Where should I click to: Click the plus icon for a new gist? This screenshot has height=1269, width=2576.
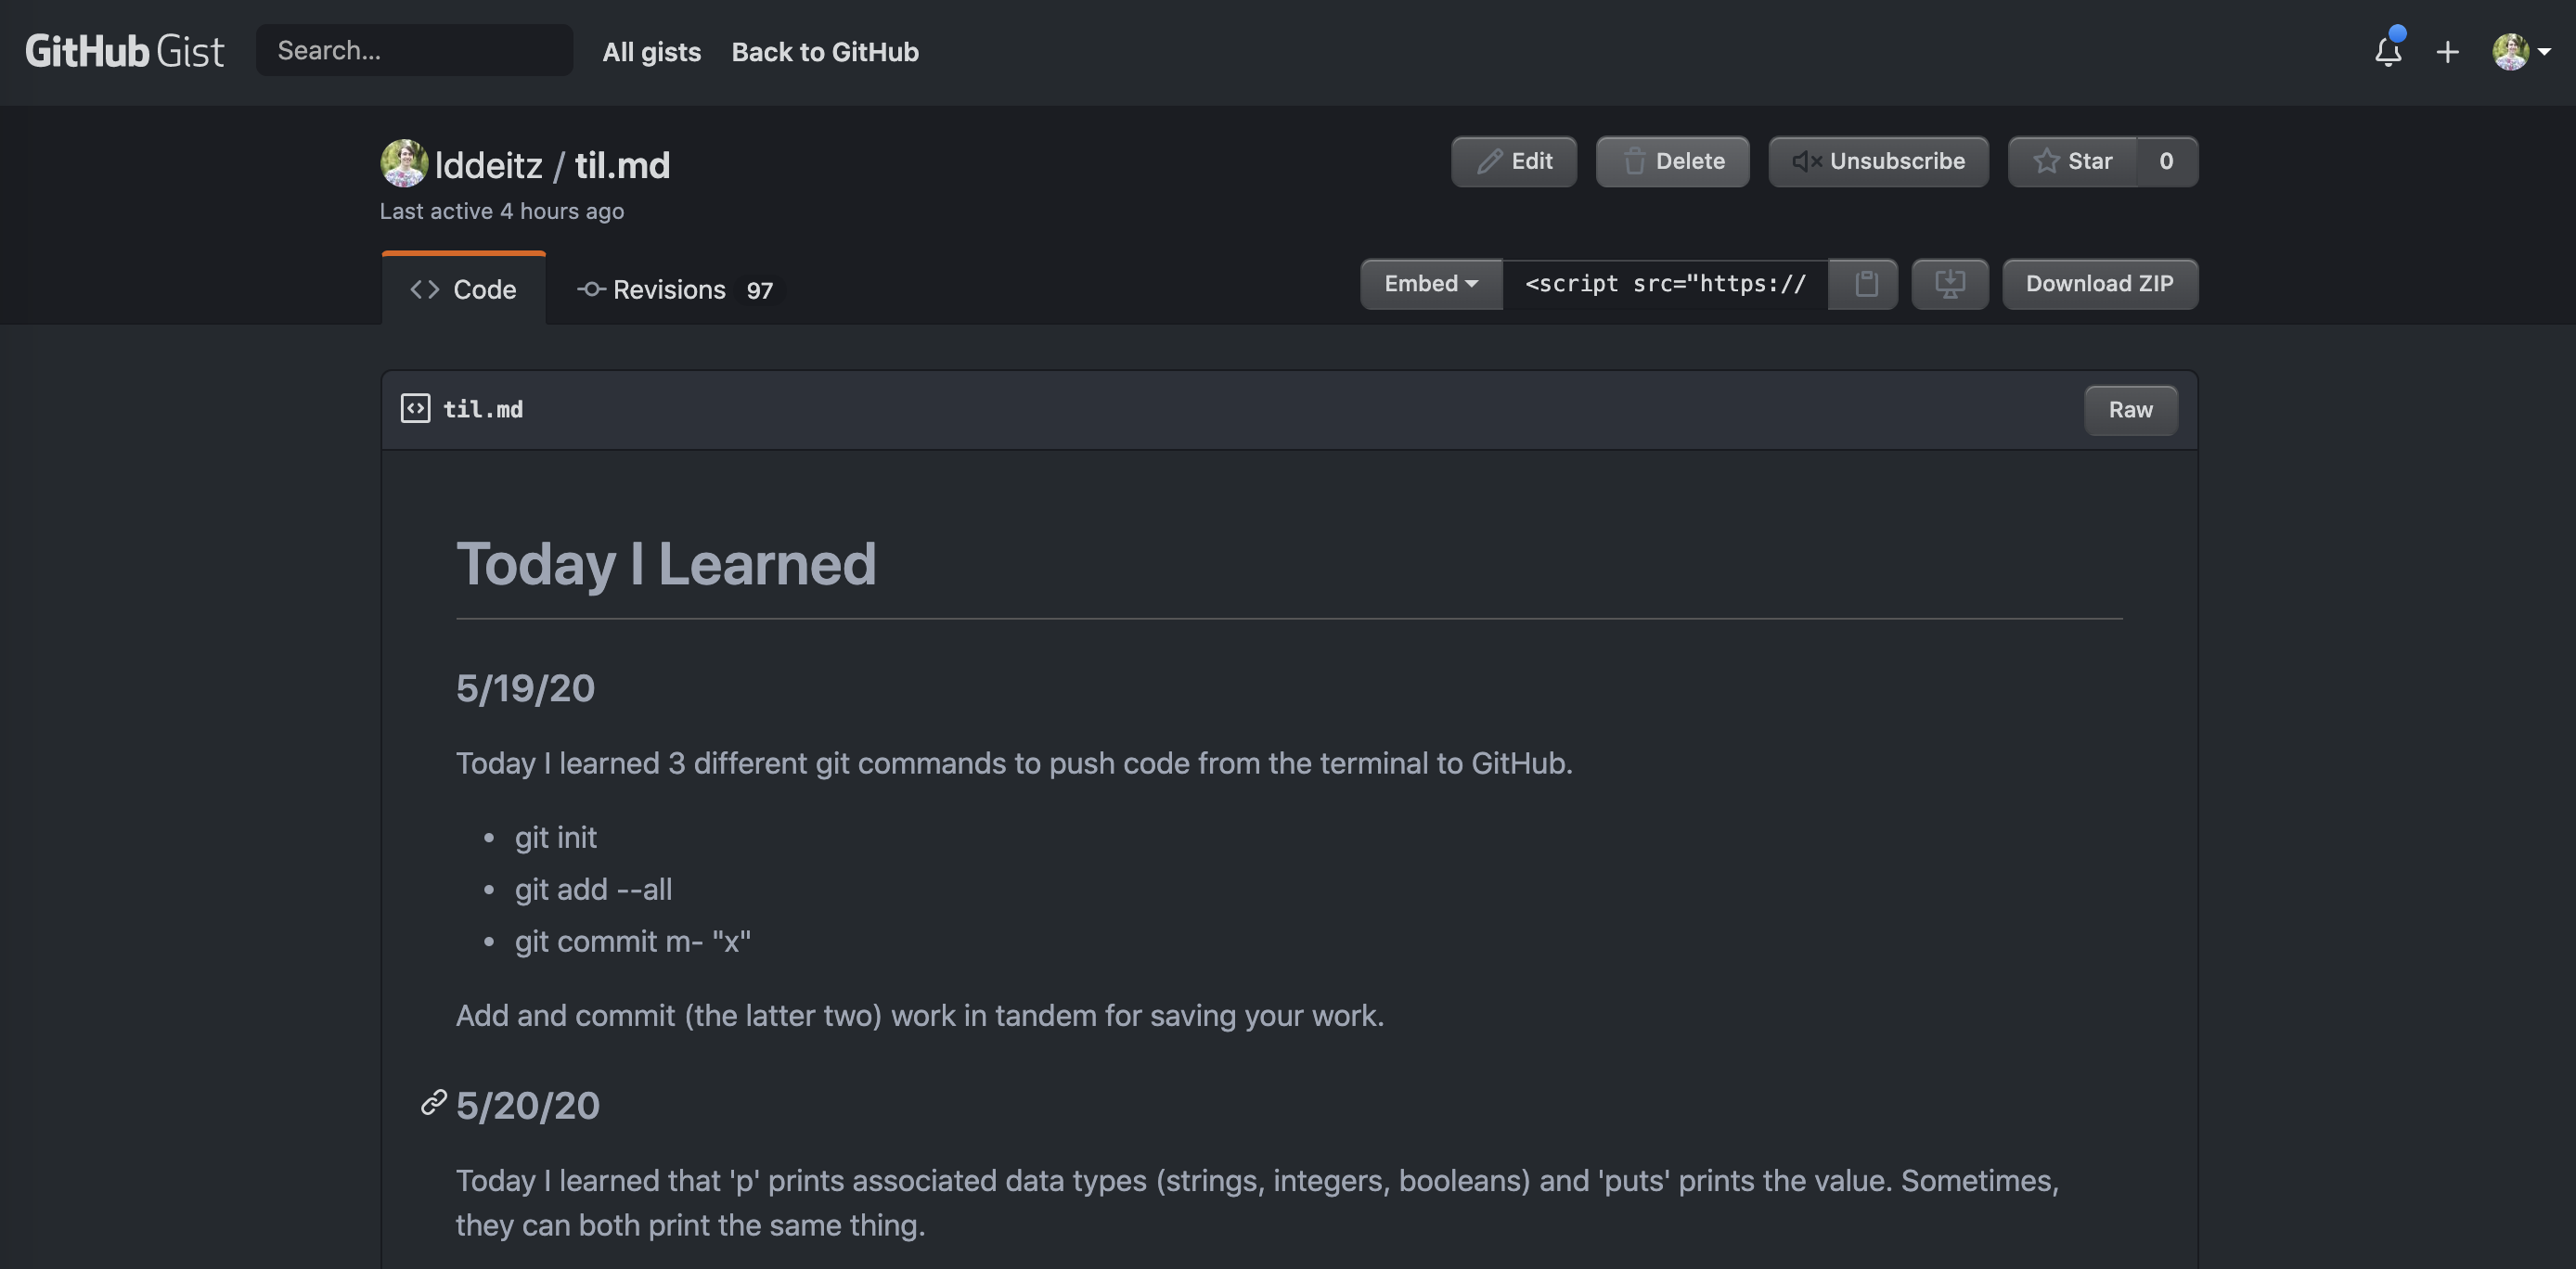point(2447,52)
